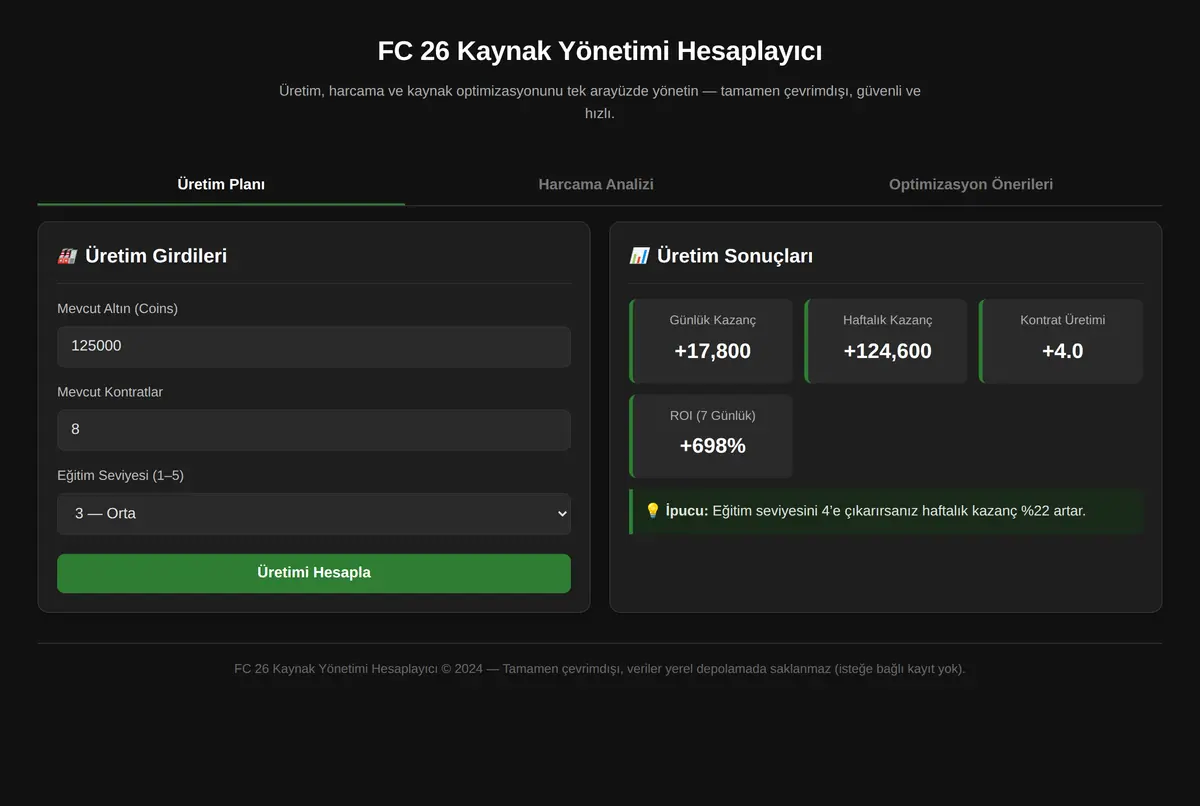This screenshot has width=1200, height=806.
Task: Click the +17,800 daily earnings value
Action: 713,351
